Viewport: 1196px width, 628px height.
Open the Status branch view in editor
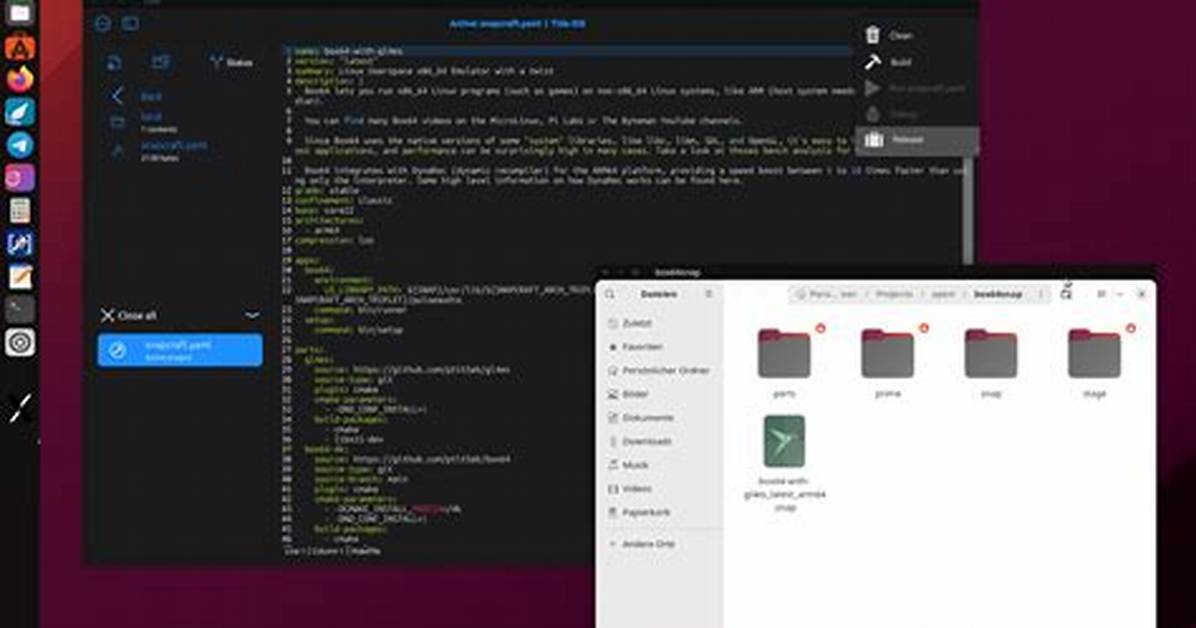point(231,63)
